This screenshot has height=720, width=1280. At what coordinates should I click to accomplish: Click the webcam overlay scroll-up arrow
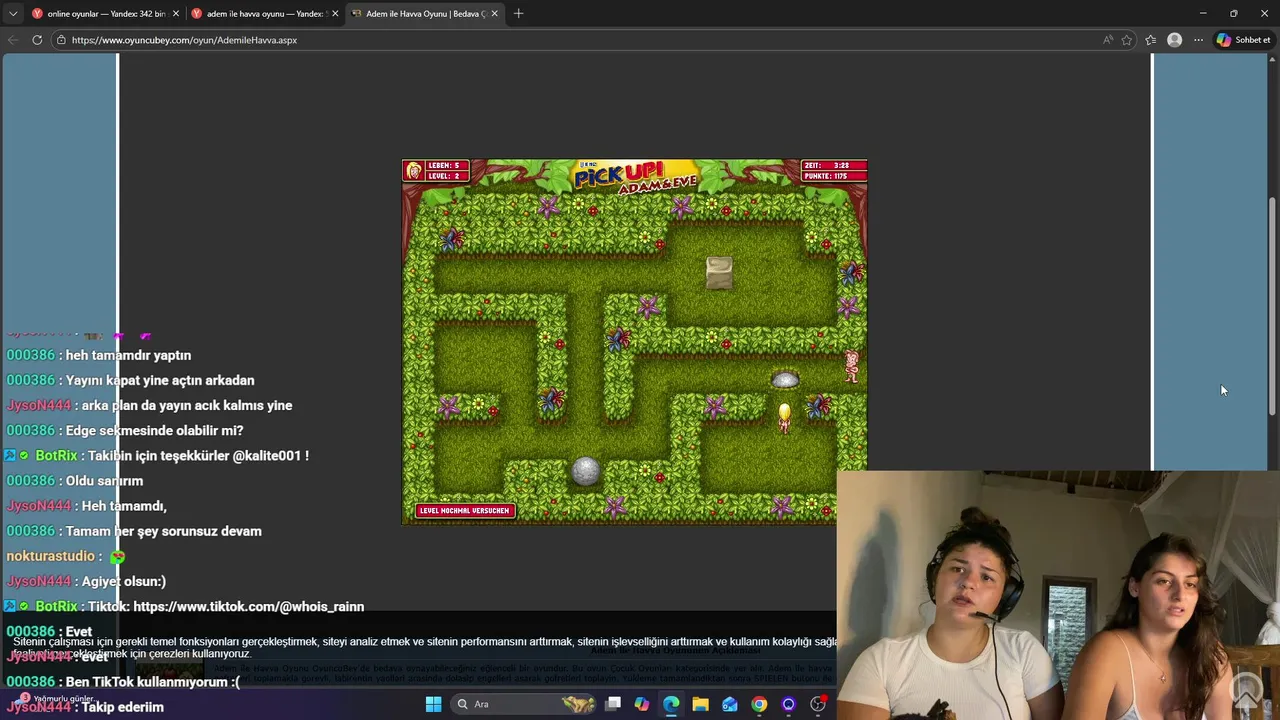point(1246,688)
